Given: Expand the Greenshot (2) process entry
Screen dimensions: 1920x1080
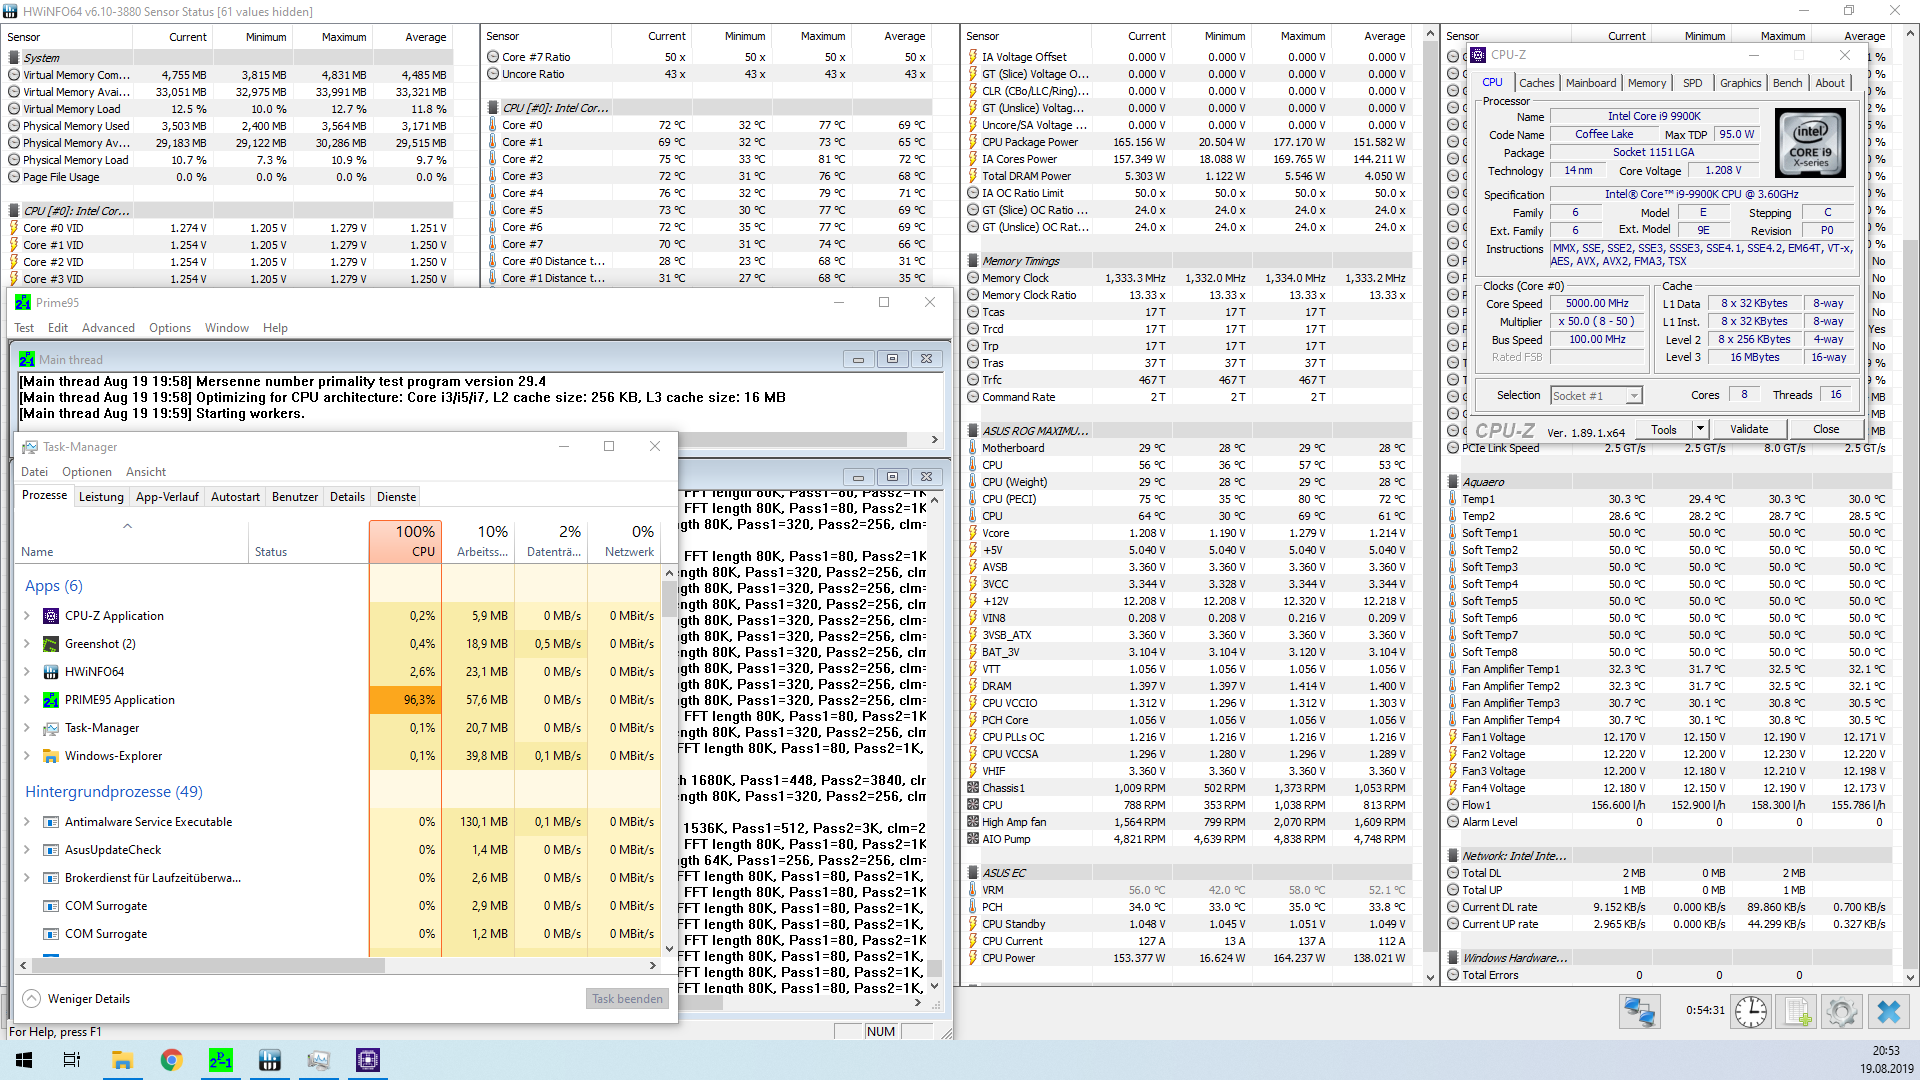Looking at the screenshot, I should click(x=27, y=644).
